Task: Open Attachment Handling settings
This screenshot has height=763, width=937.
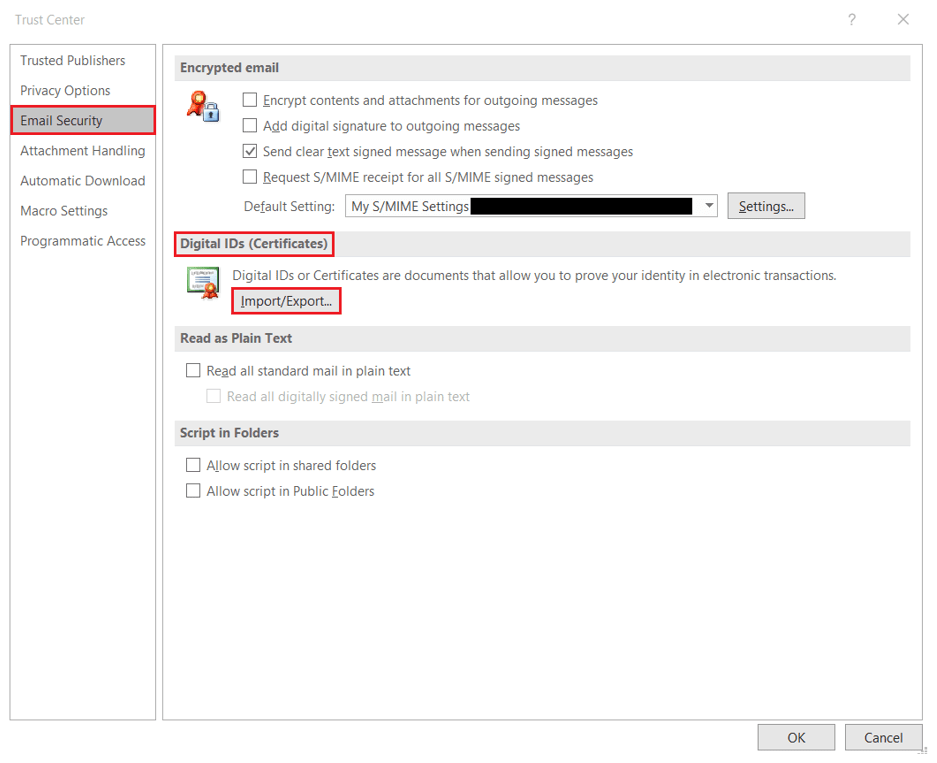Action: (82, 150)
